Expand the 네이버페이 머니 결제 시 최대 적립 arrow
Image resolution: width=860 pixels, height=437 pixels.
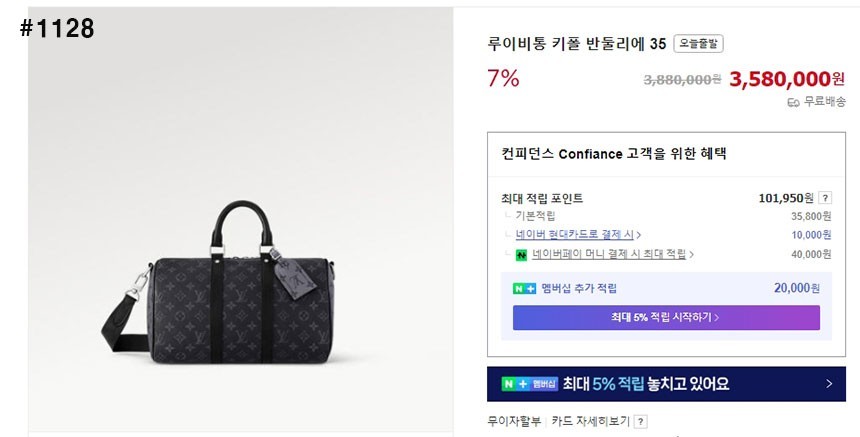coord(691,255)
